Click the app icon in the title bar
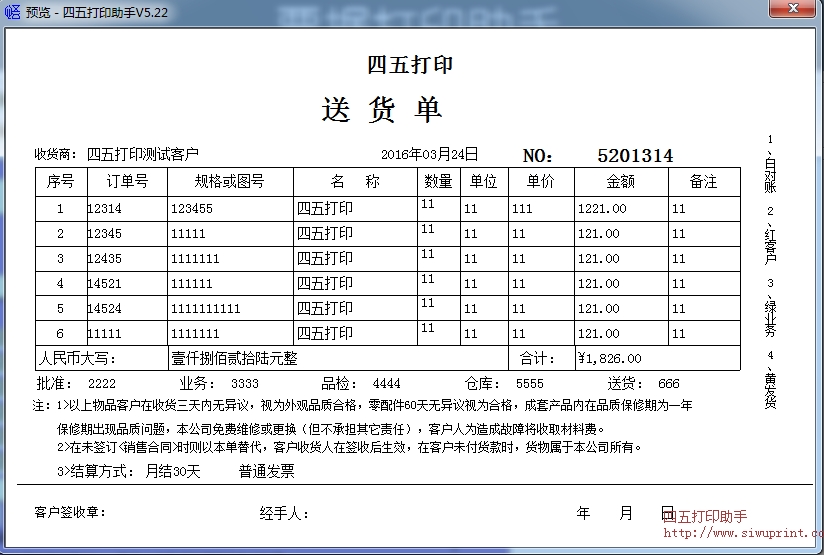 13,11
